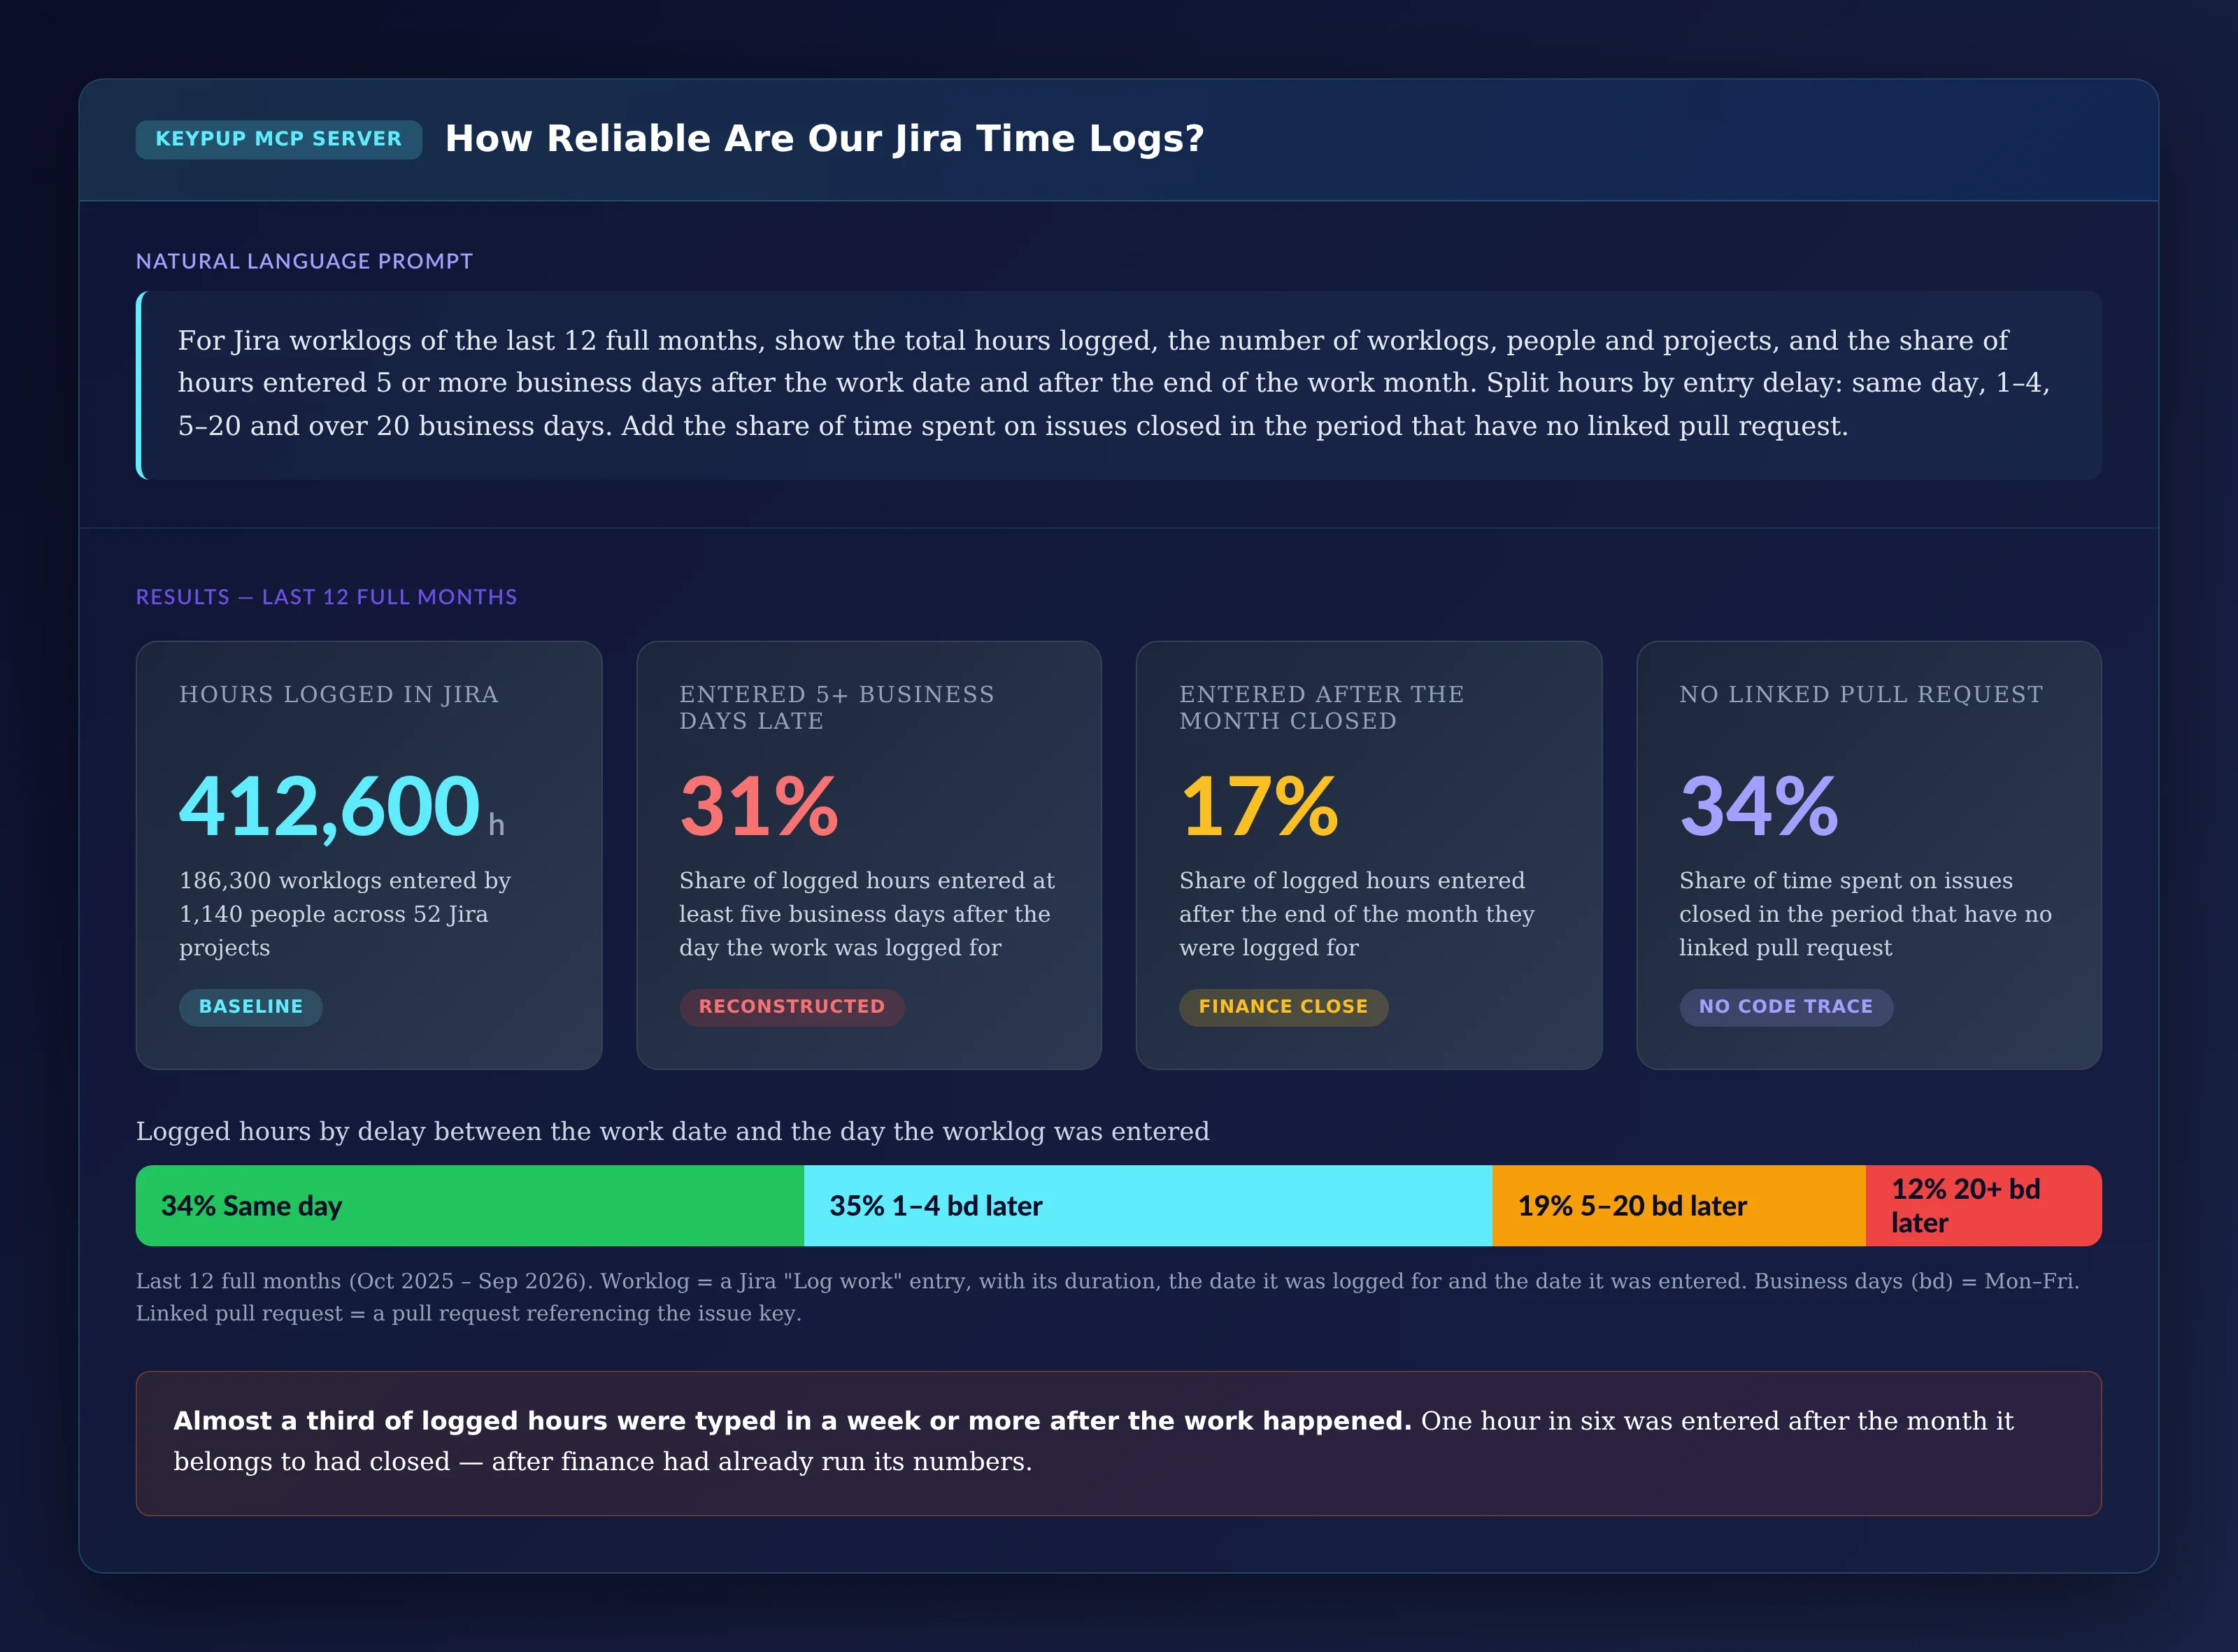This screenshot has height=1652, width=2238.
Task: Click the NATURAL LANGUAGE PROMPT label
Action: pos(304,261)
